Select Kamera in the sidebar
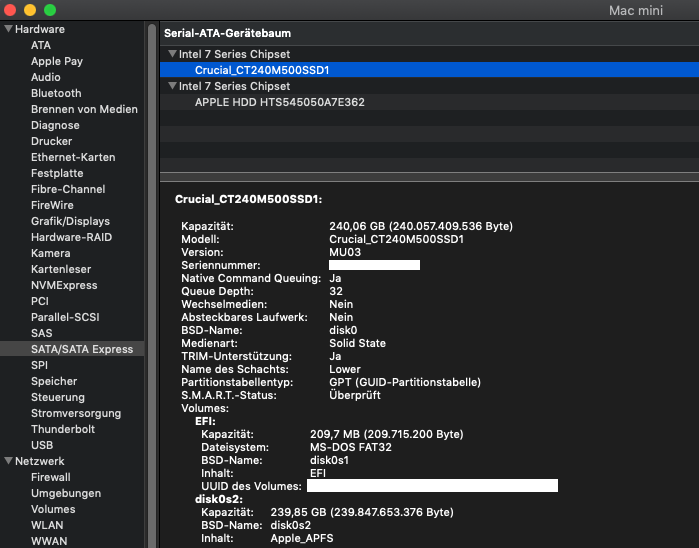Image resolution: width=699 pixels, height=548 pixels. coord(51,253)
